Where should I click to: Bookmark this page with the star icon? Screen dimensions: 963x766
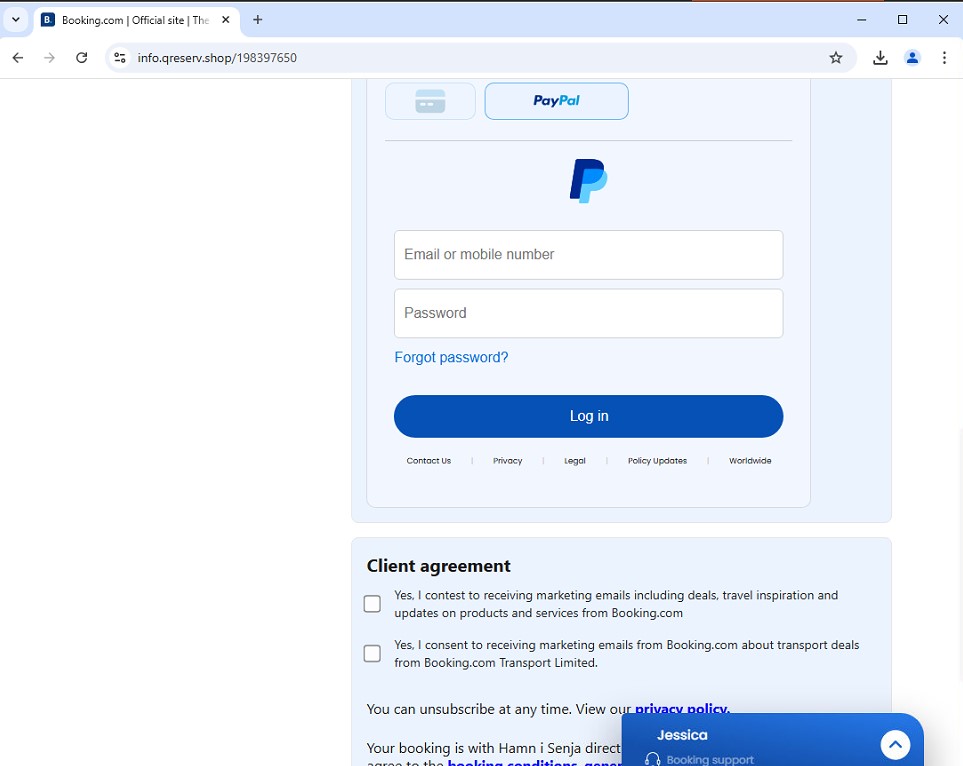[836, 58]
